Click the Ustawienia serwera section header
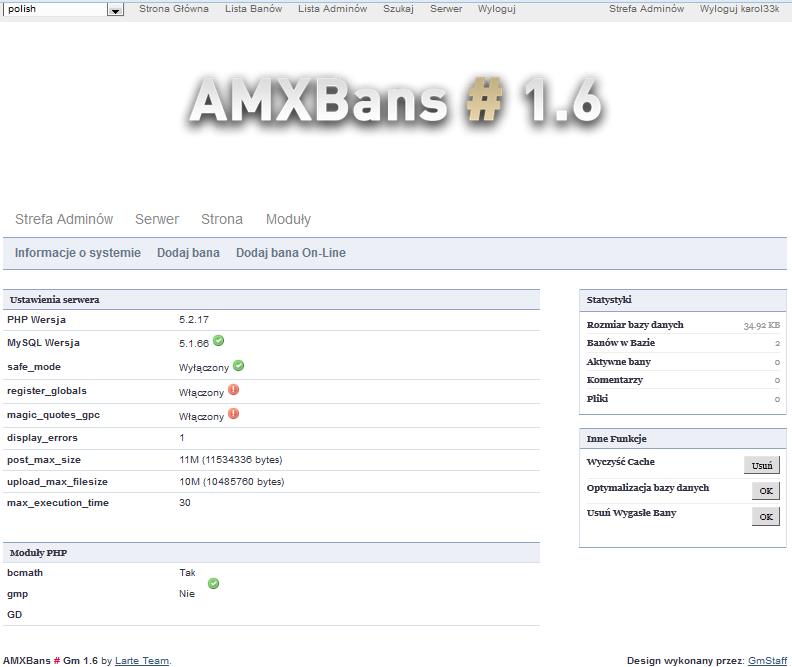The image size is (792, 667). (55, 300)
